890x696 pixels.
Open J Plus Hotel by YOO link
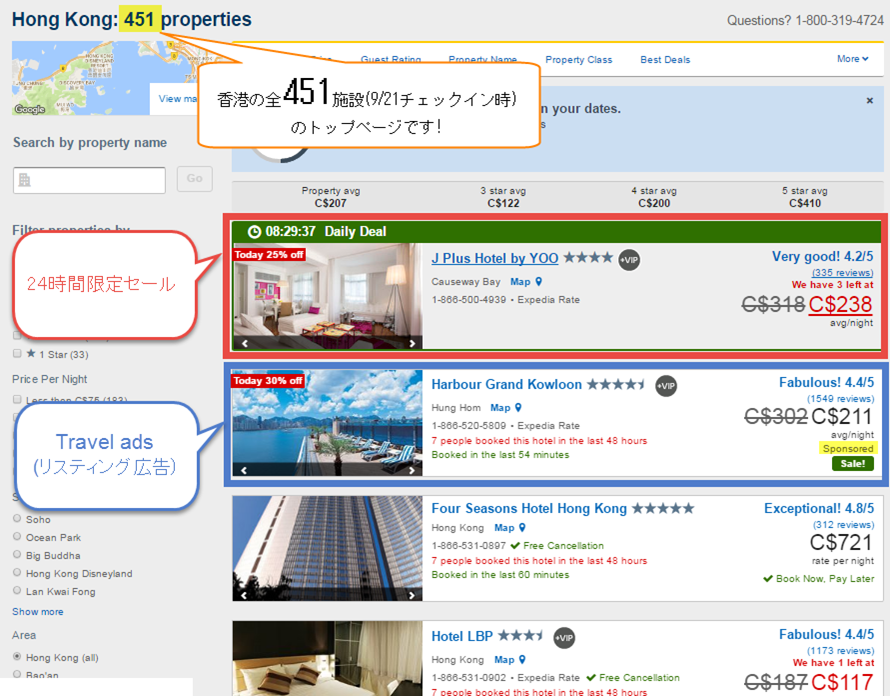(x=494, y=258)
